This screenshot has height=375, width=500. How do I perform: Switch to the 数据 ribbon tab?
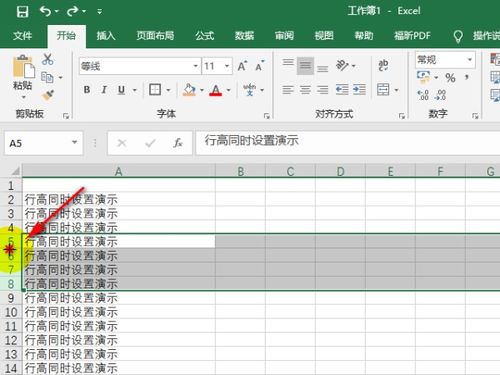pos(244,36)
